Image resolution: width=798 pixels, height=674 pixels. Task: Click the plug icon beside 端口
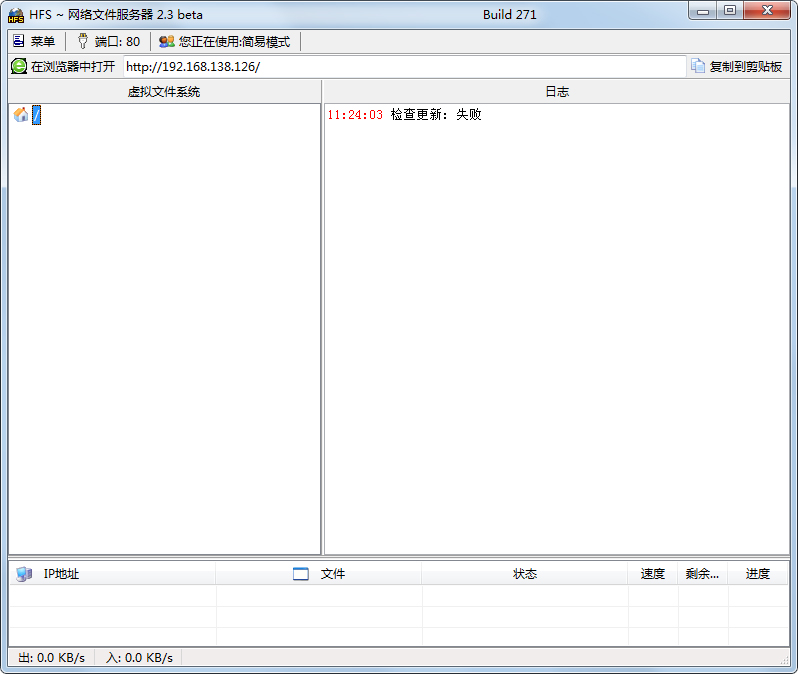(x=82, y=41)
